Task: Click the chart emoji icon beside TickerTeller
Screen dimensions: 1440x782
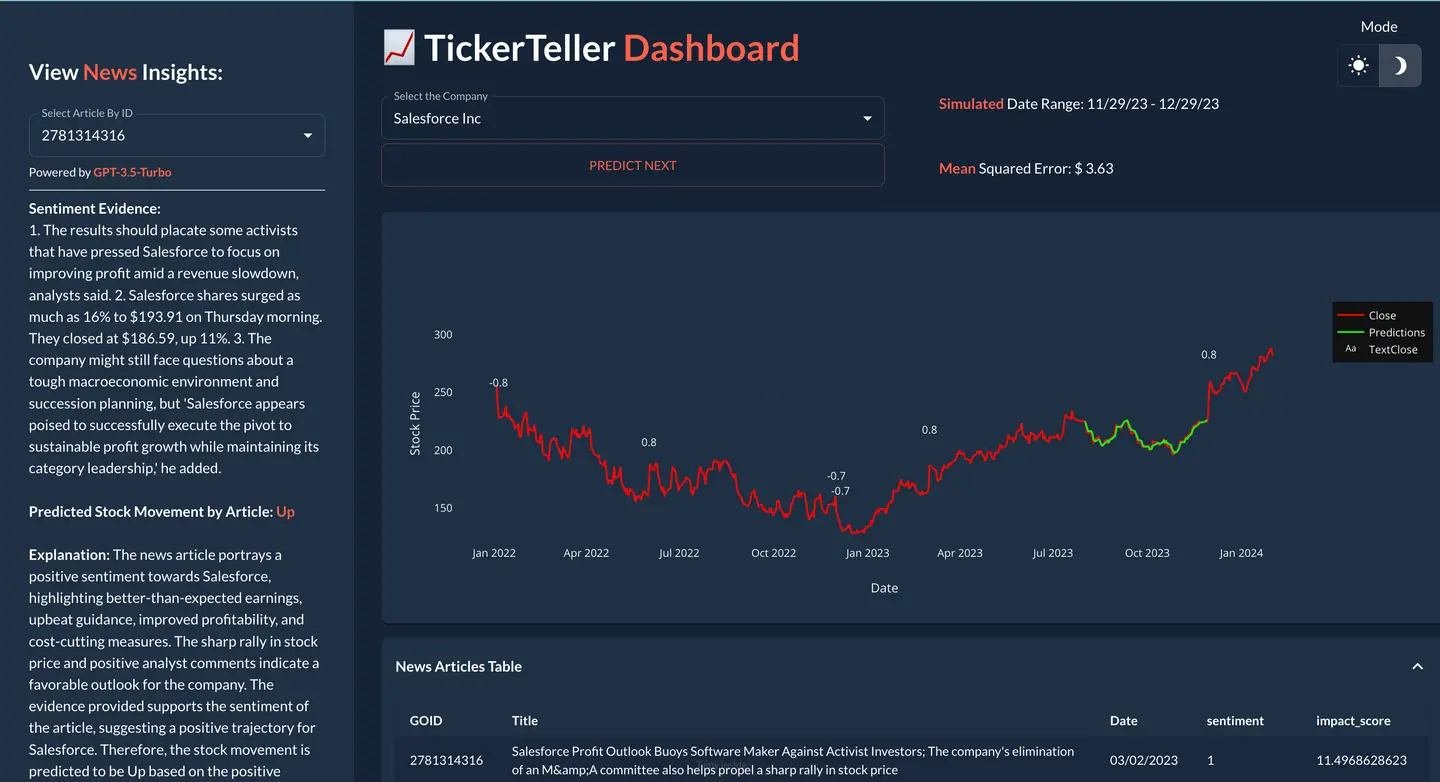Action: (399, 48)
